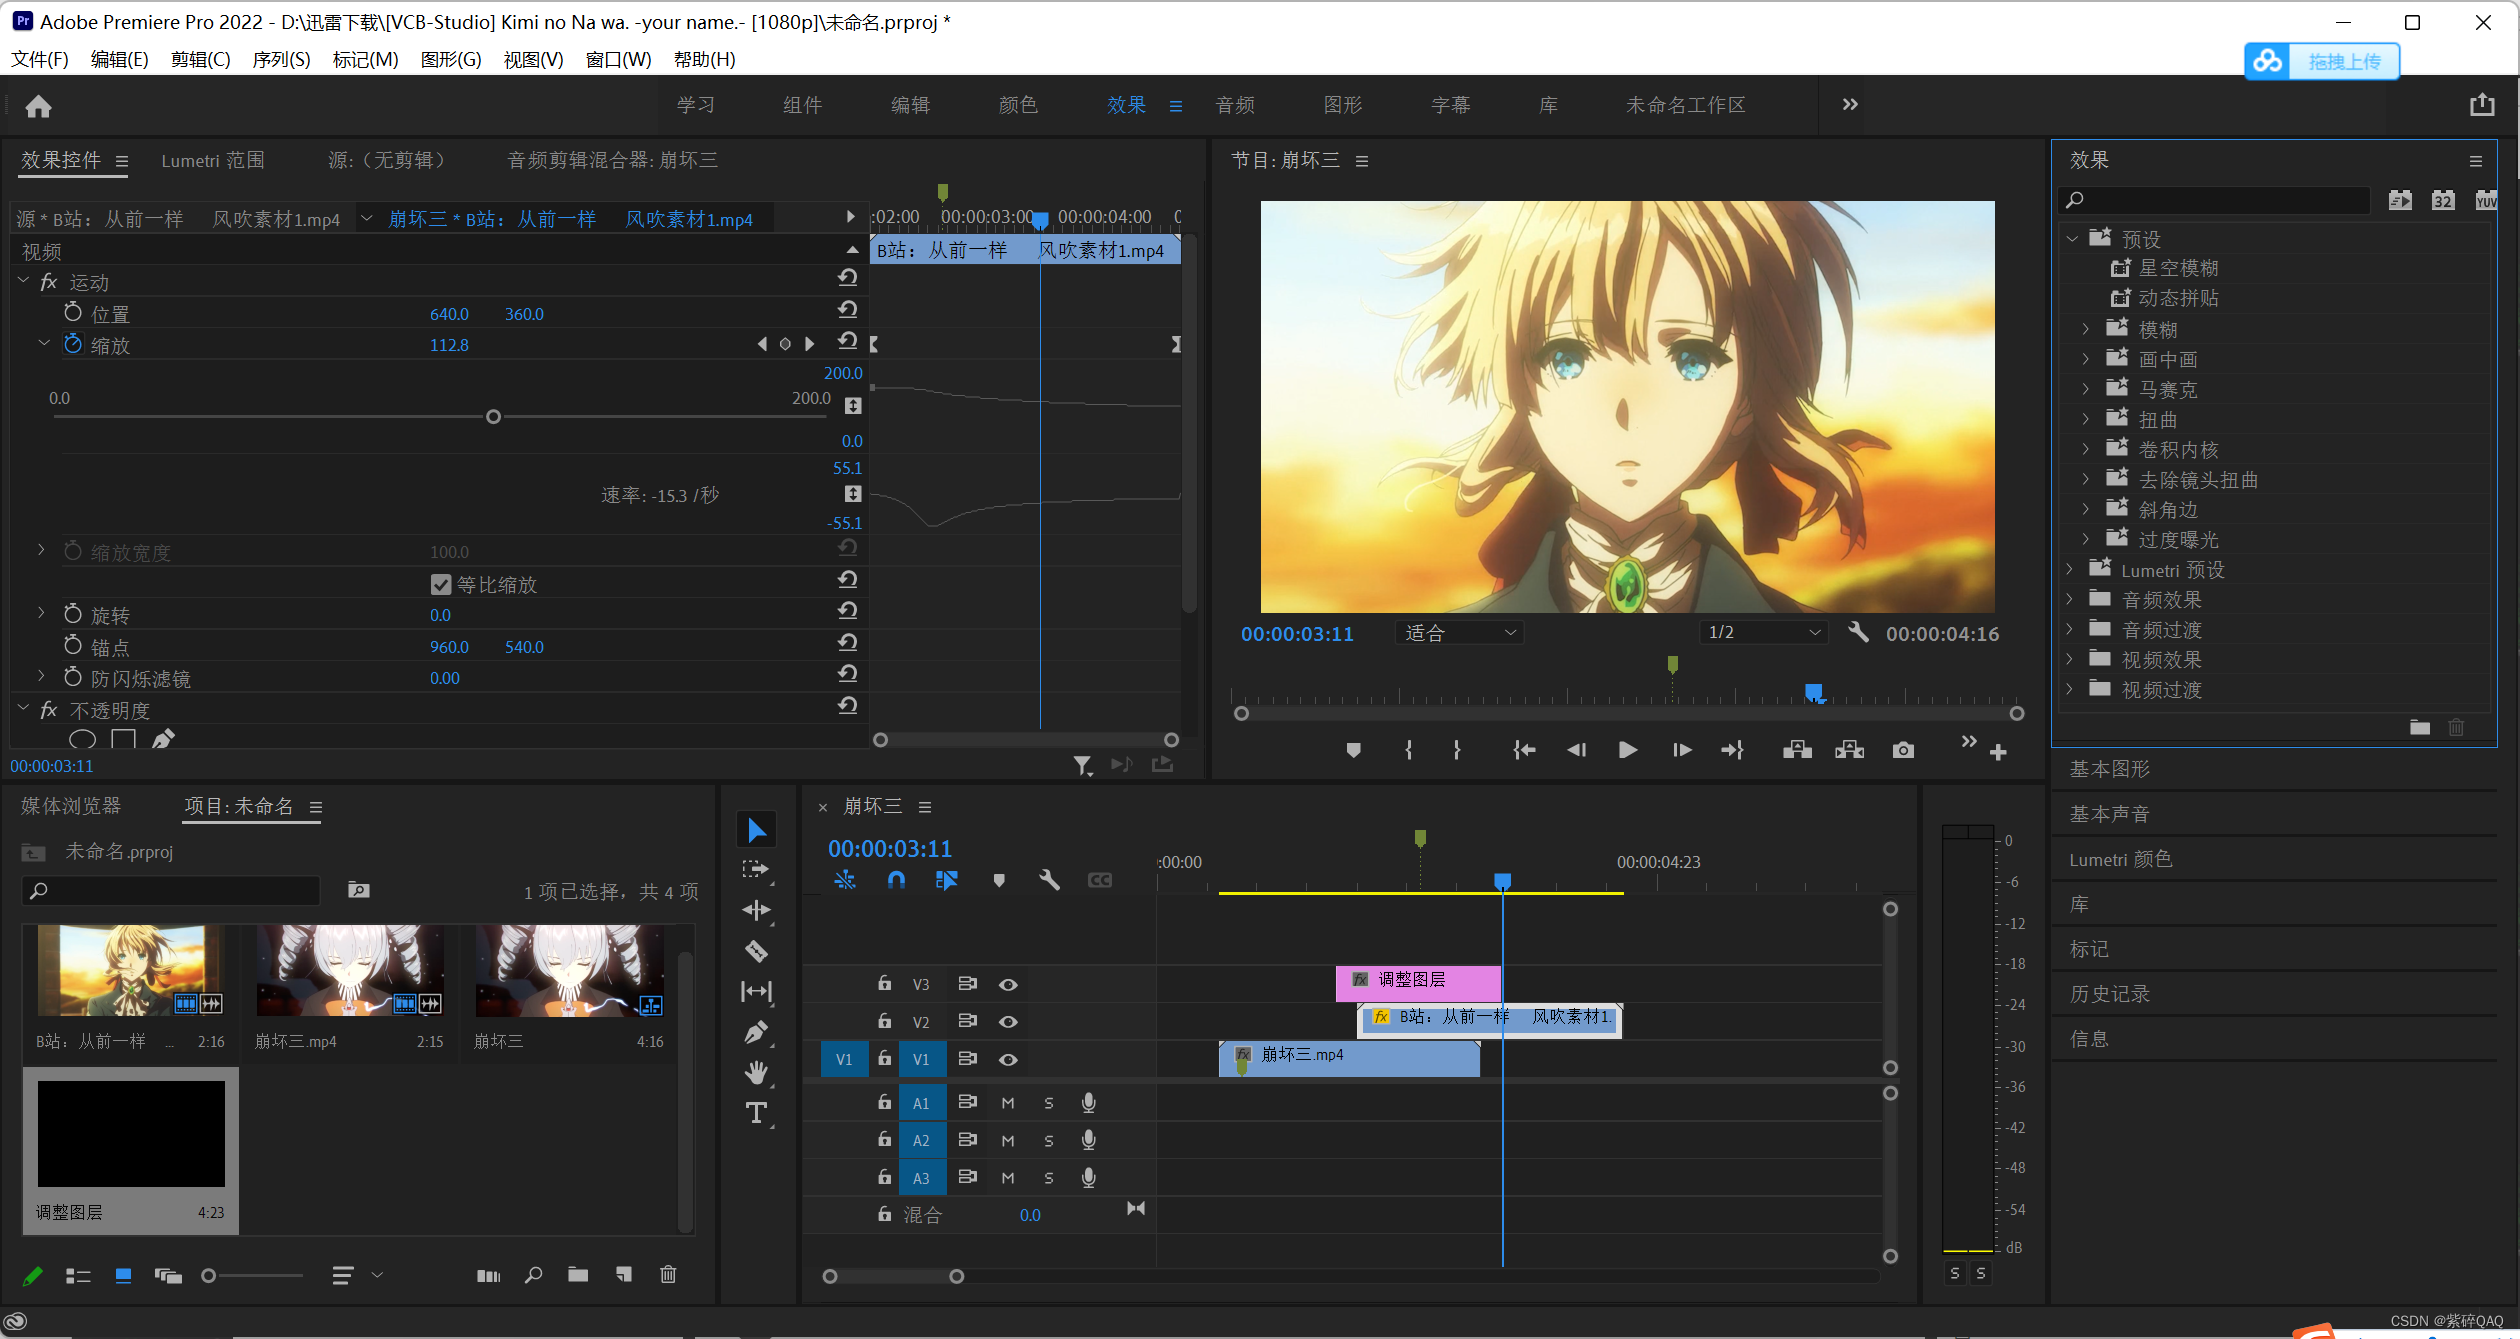Image resolution: width=2520 pixels, height=1339 pixels.
Task: Uncheck the 等比缩放 uniform scale checkbox
Action: 441,584
